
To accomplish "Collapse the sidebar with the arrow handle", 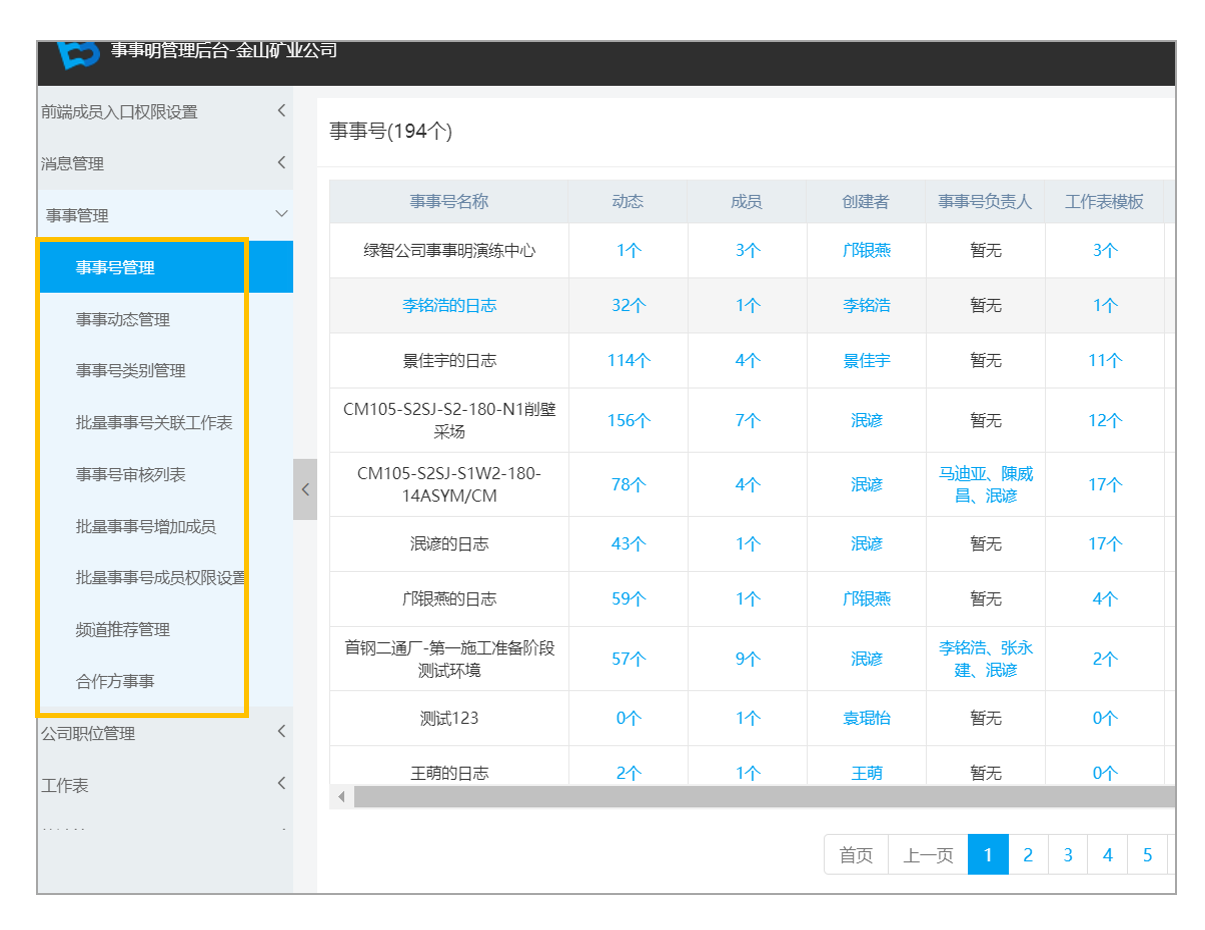I will (305, 489).
